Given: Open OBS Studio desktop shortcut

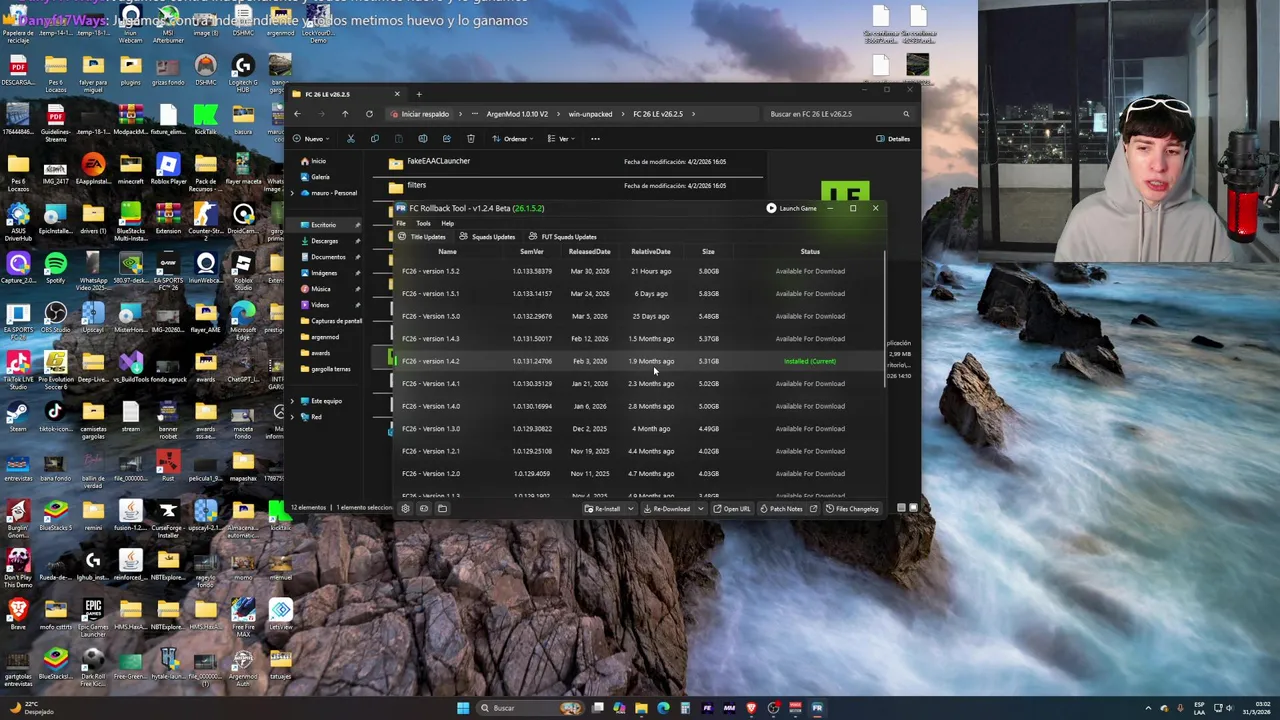Looking at the screenshot, I should (56, 317).
